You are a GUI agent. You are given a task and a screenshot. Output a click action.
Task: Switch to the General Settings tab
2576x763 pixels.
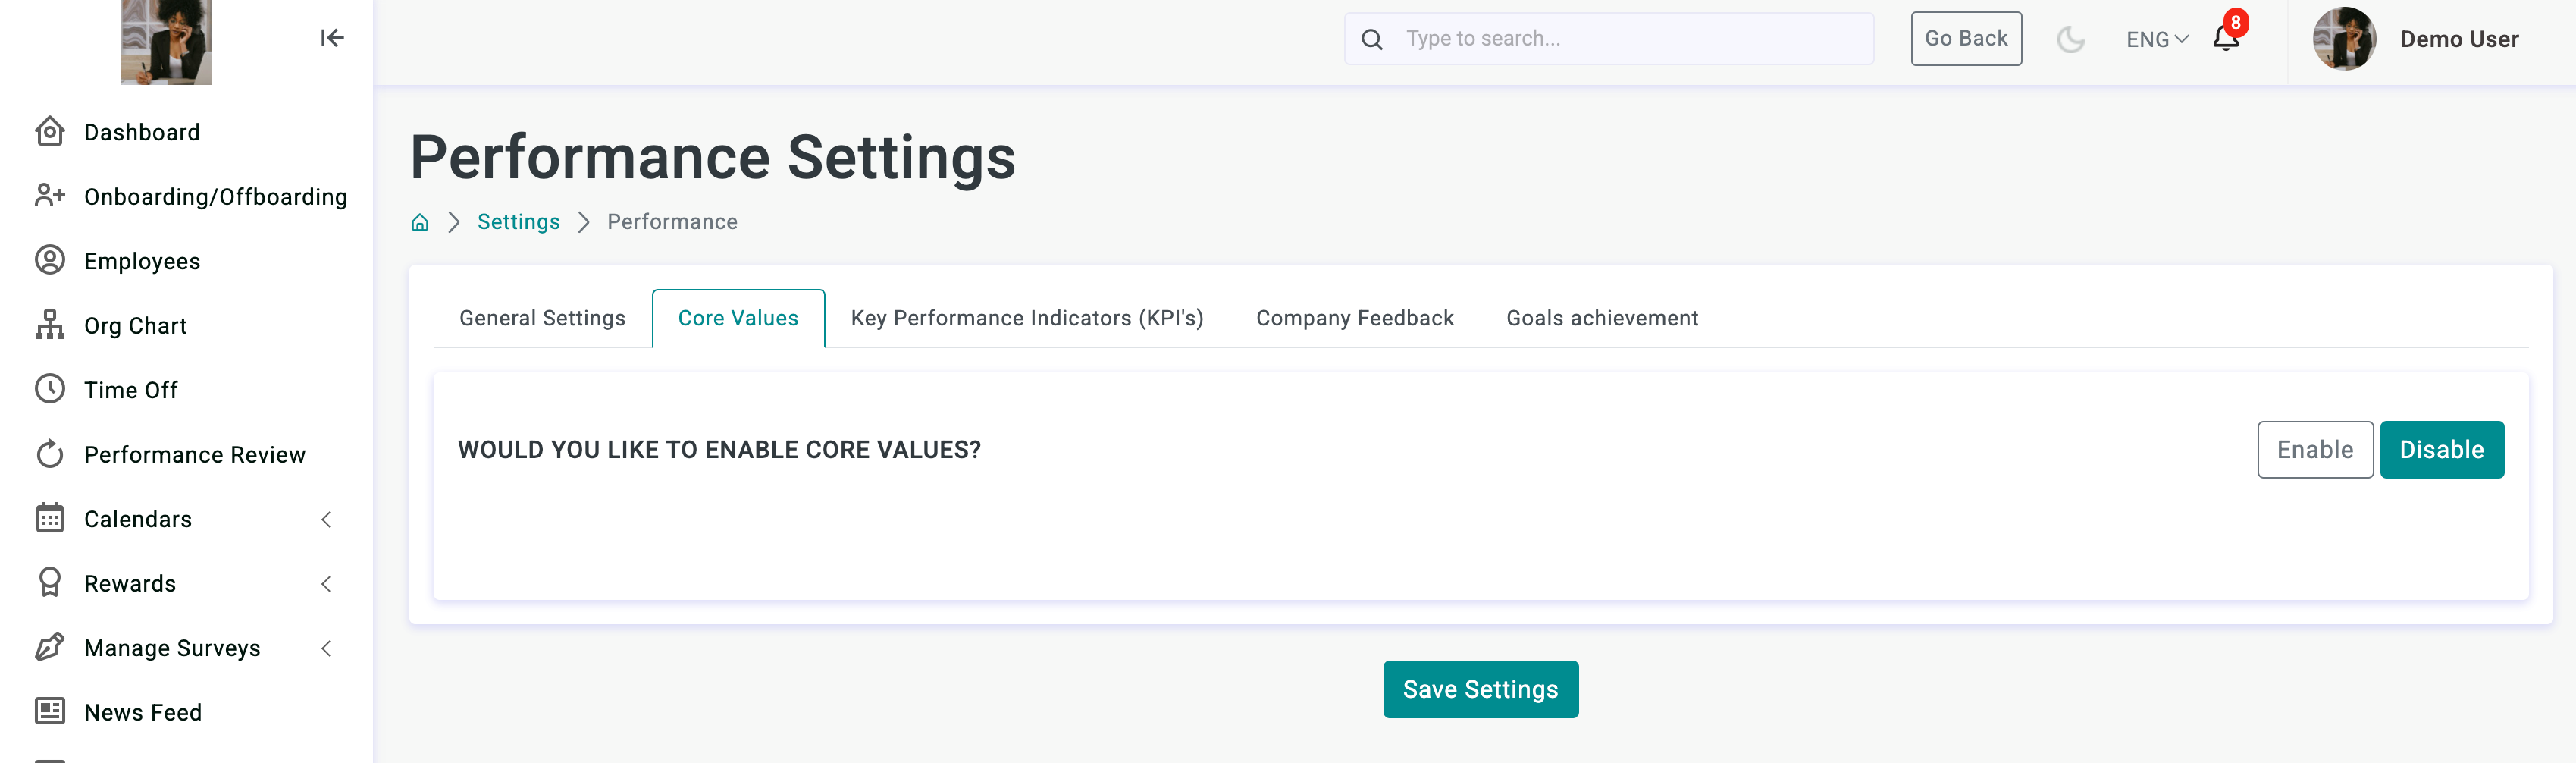(542, 318)
